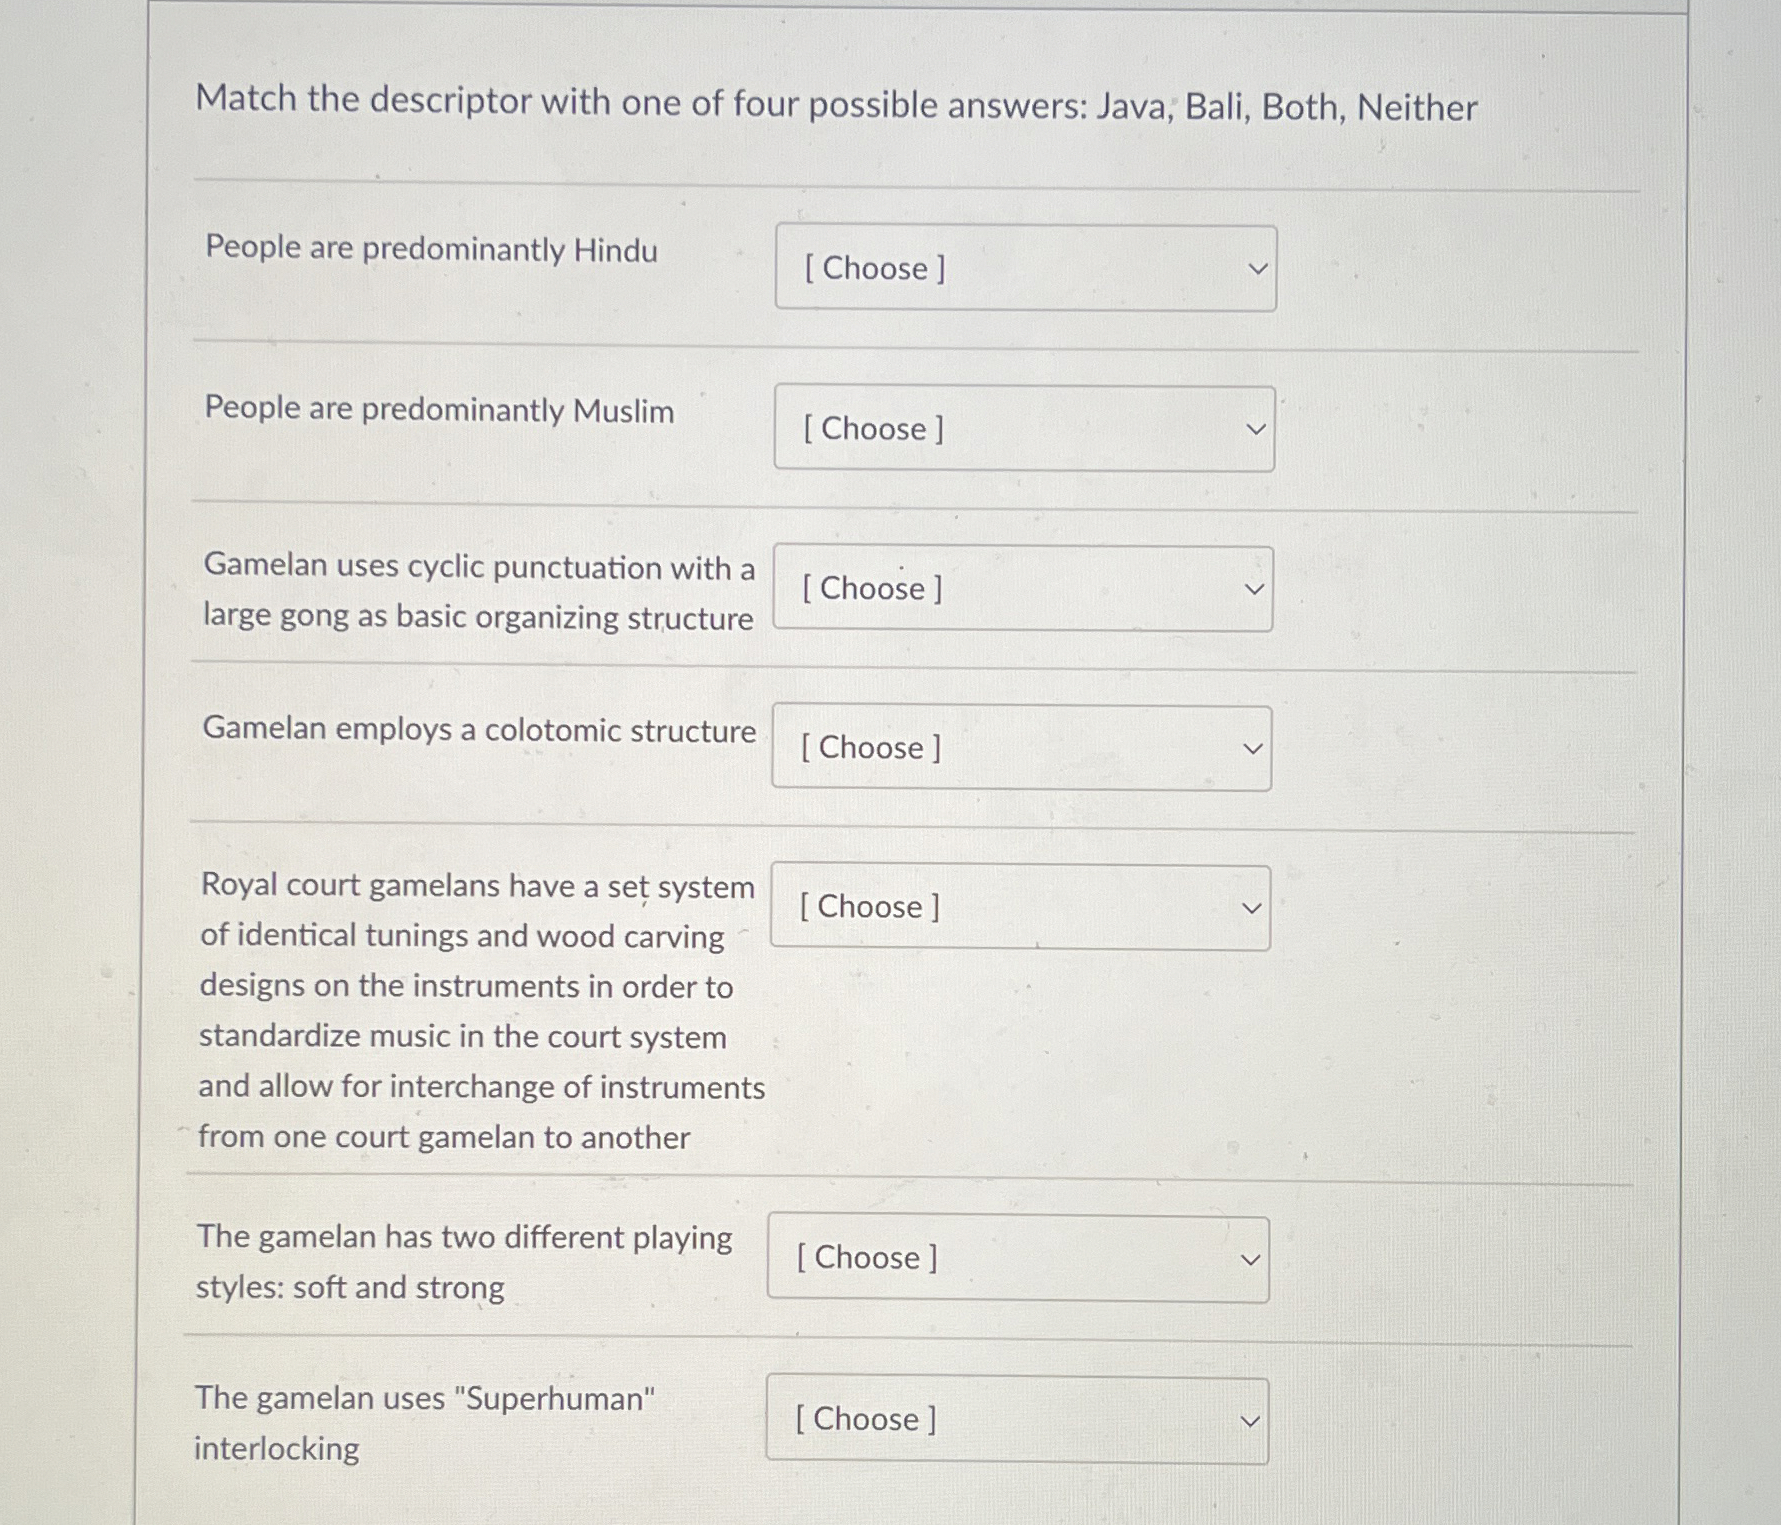Open the 'colotomic structure' answer dropdown
This screenshot has width=1781, height=1525.
[x=1021, y=748]
